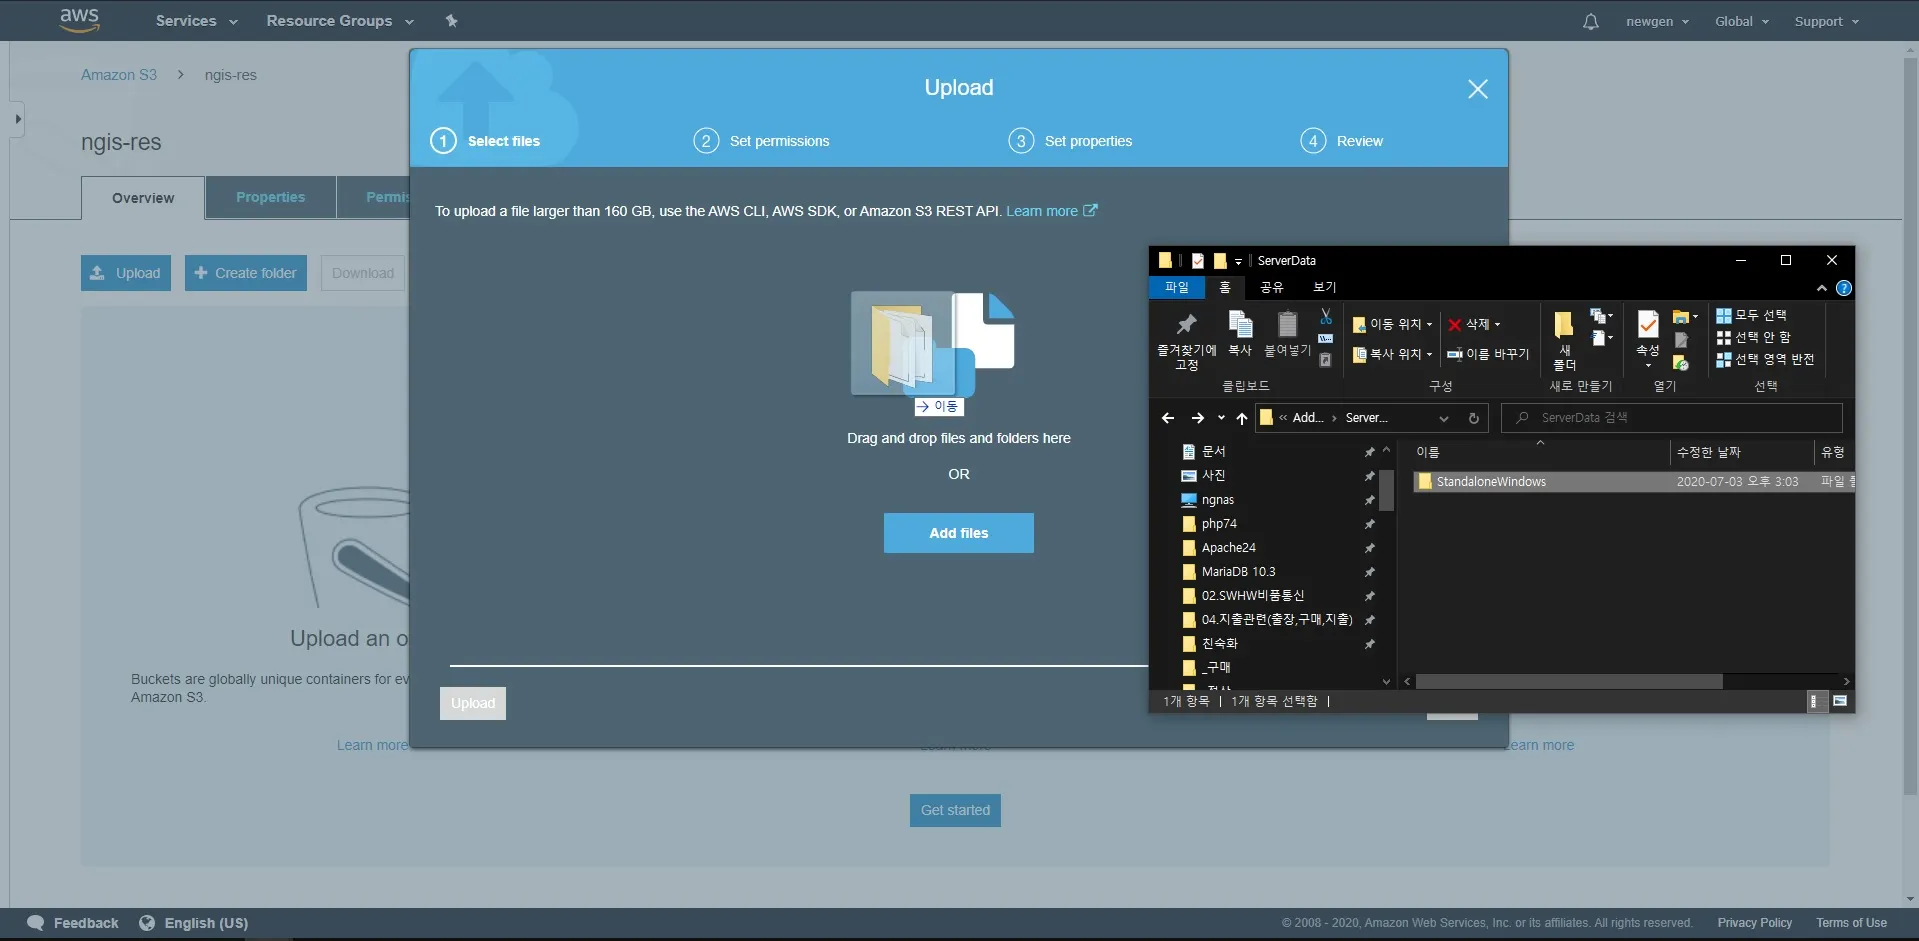Select the StandaloneWindows file entry

tap(1492, 481)
